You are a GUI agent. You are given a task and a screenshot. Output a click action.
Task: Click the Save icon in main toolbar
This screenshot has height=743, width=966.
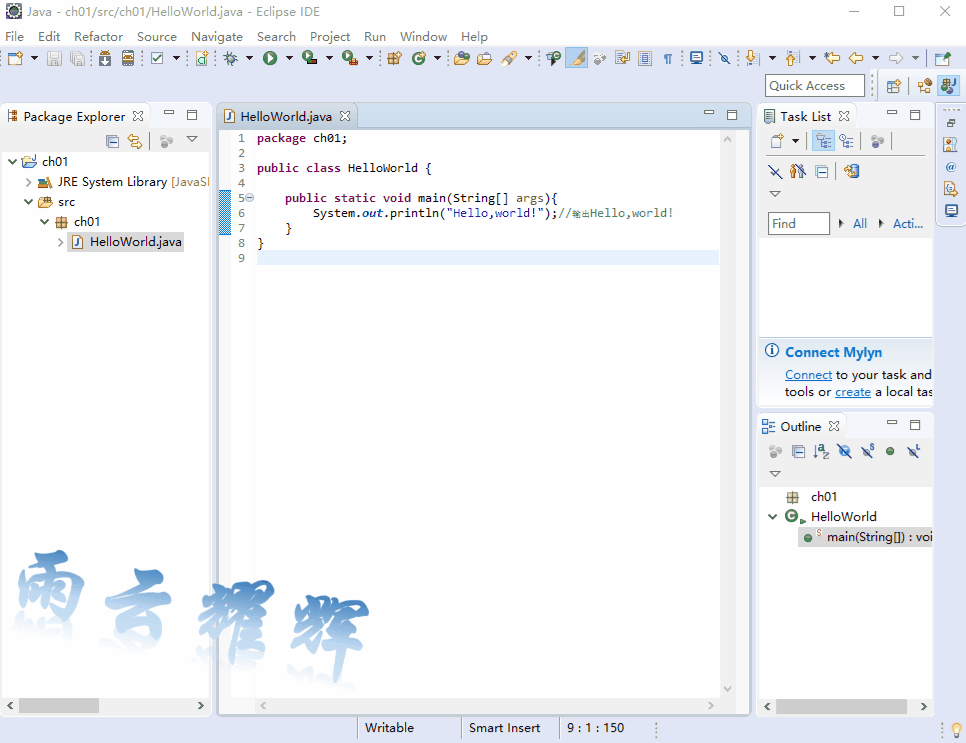pyautogui.click(x=54, y=59)
